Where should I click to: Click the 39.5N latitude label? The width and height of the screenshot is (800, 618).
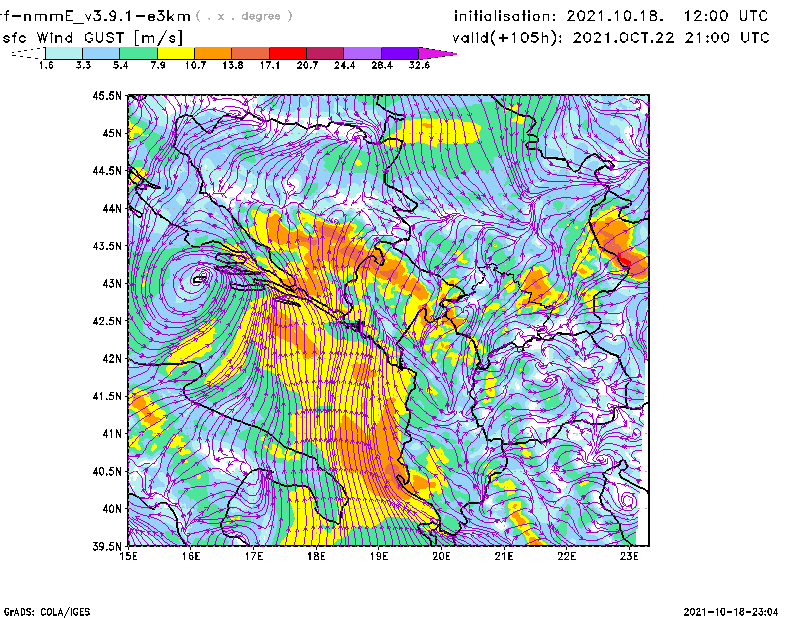pyautogui.click(x=107, y=546)
